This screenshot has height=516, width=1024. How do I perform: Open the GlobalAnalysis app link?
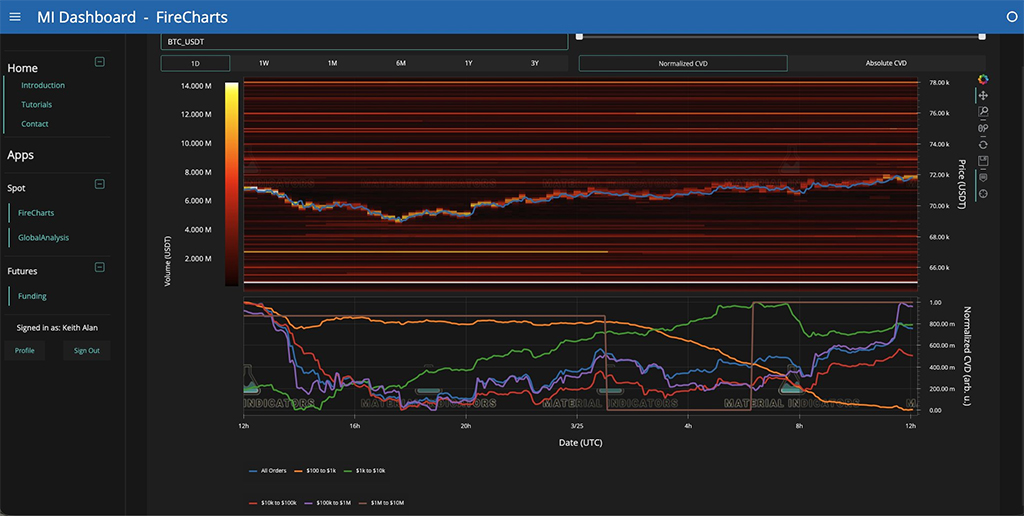coord(43,237)
